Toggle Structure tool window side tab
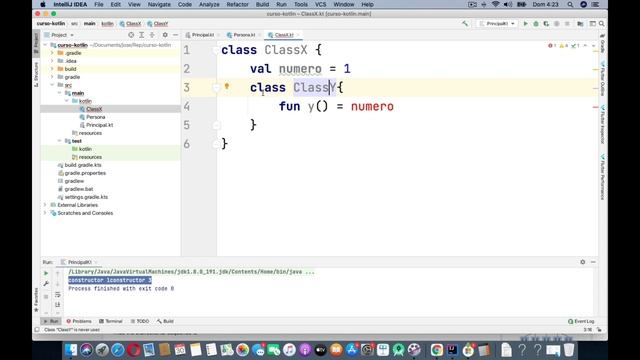Viewport: 640px width, 360px height. 36,74
